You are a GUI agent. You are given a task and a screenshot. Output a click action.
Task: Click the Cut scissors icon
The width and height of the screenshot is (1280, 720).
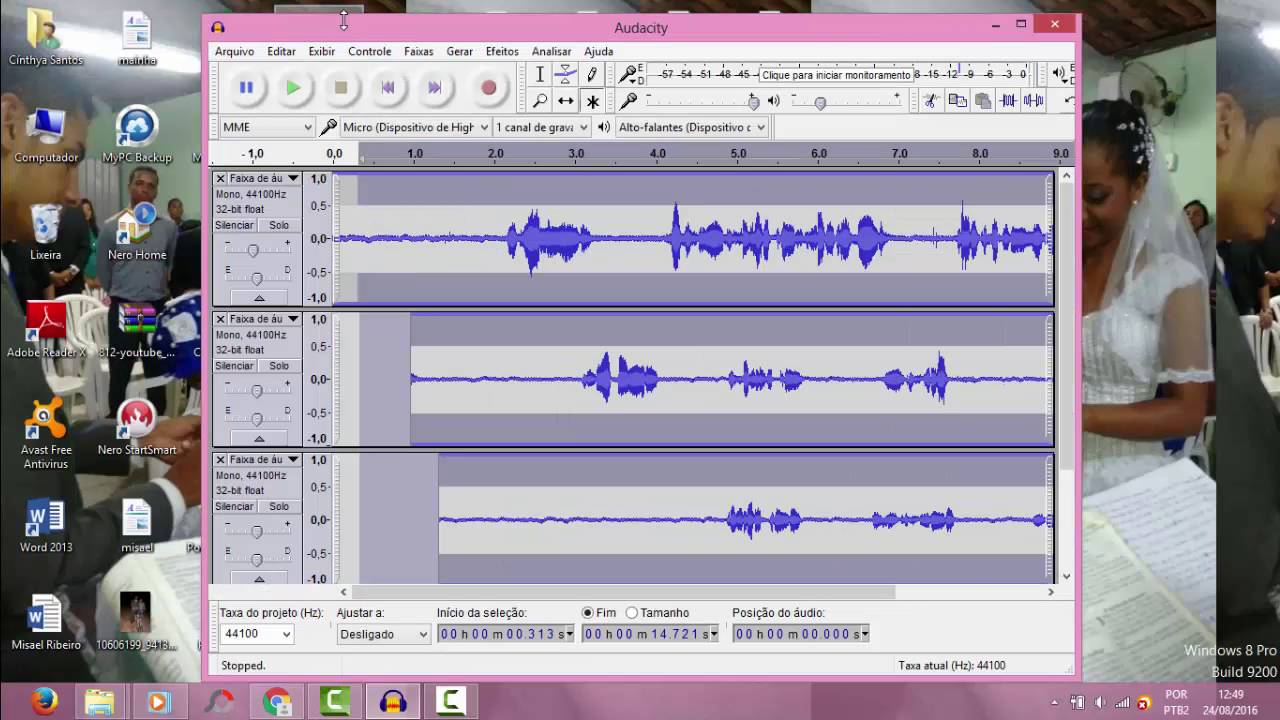coord(930,101)
